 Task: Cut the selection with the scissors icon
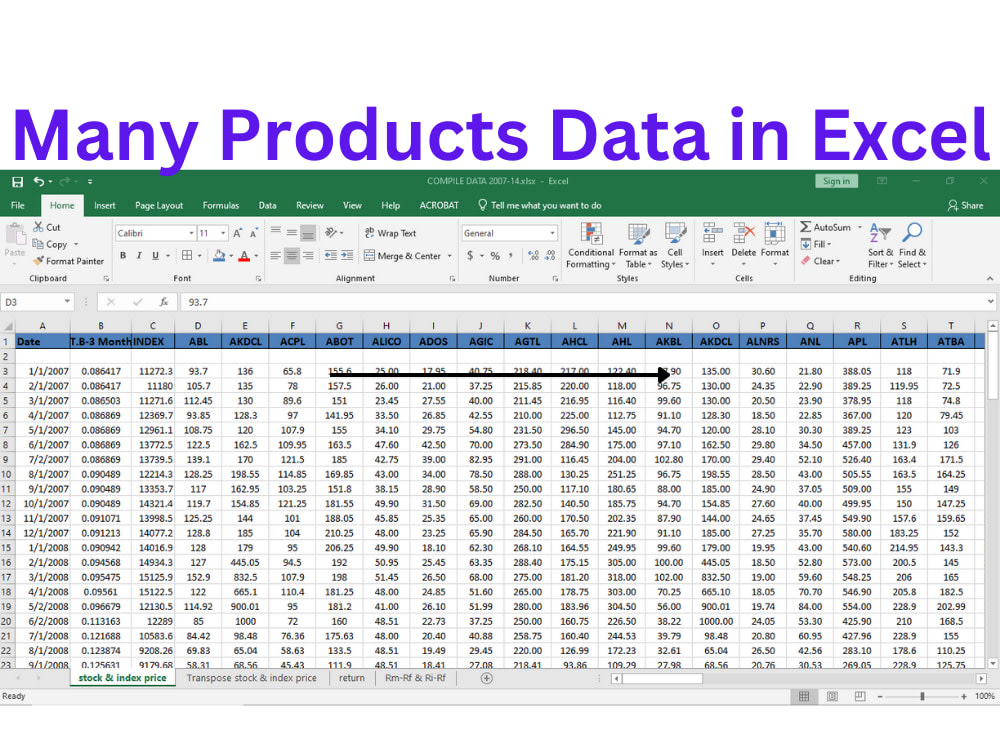click(47, 227)
